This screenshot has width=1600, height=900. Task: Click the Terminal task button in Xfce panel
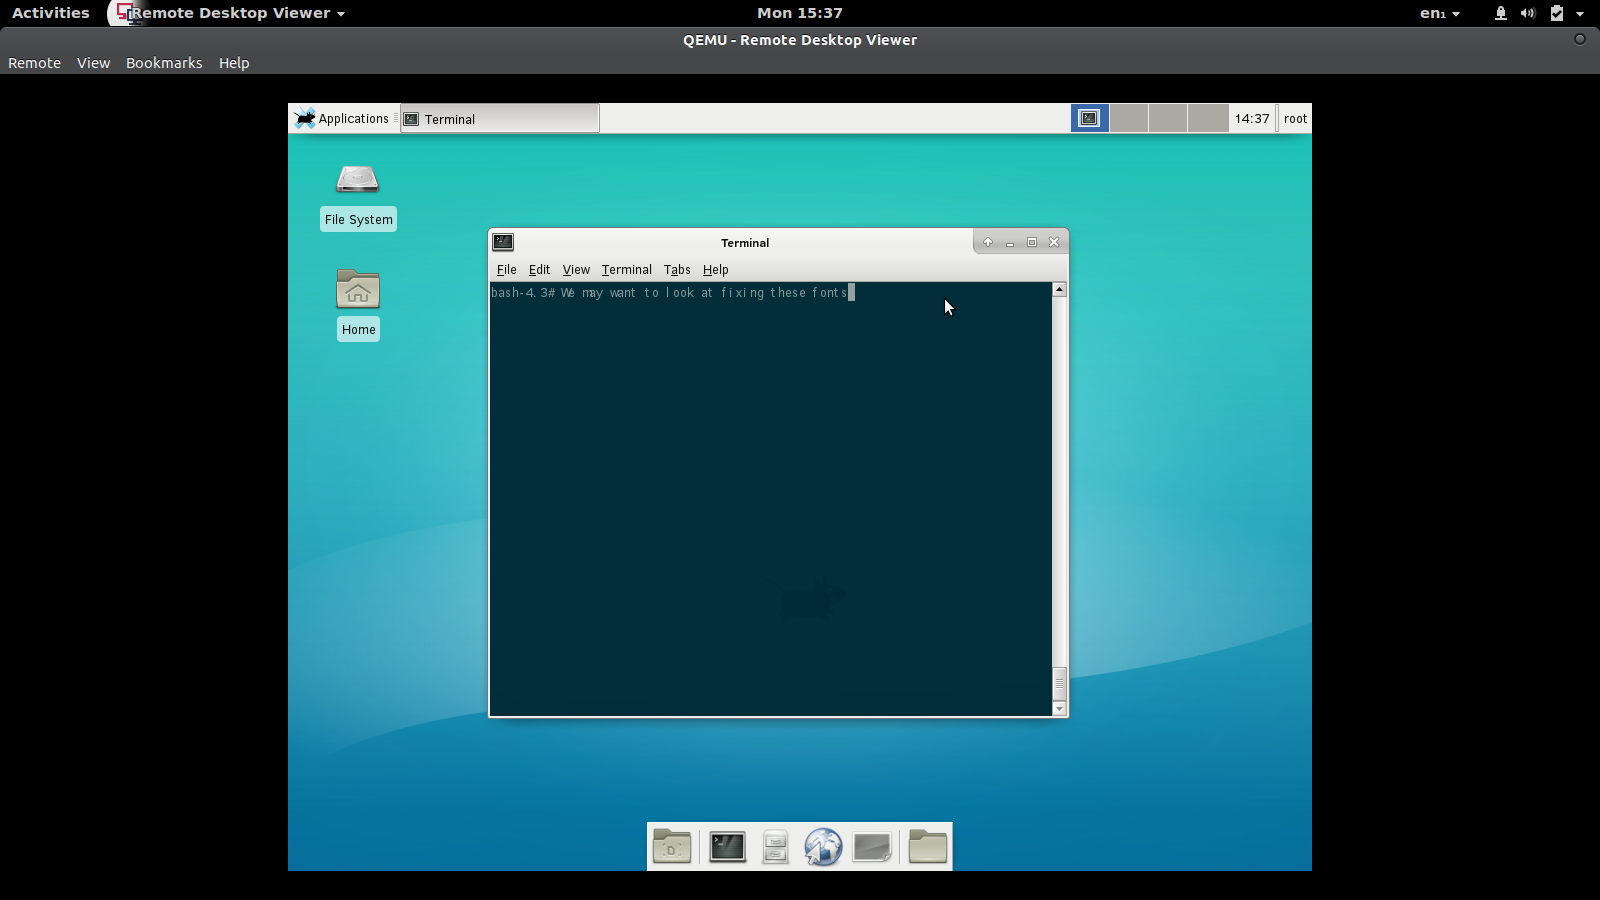point(500,119)
